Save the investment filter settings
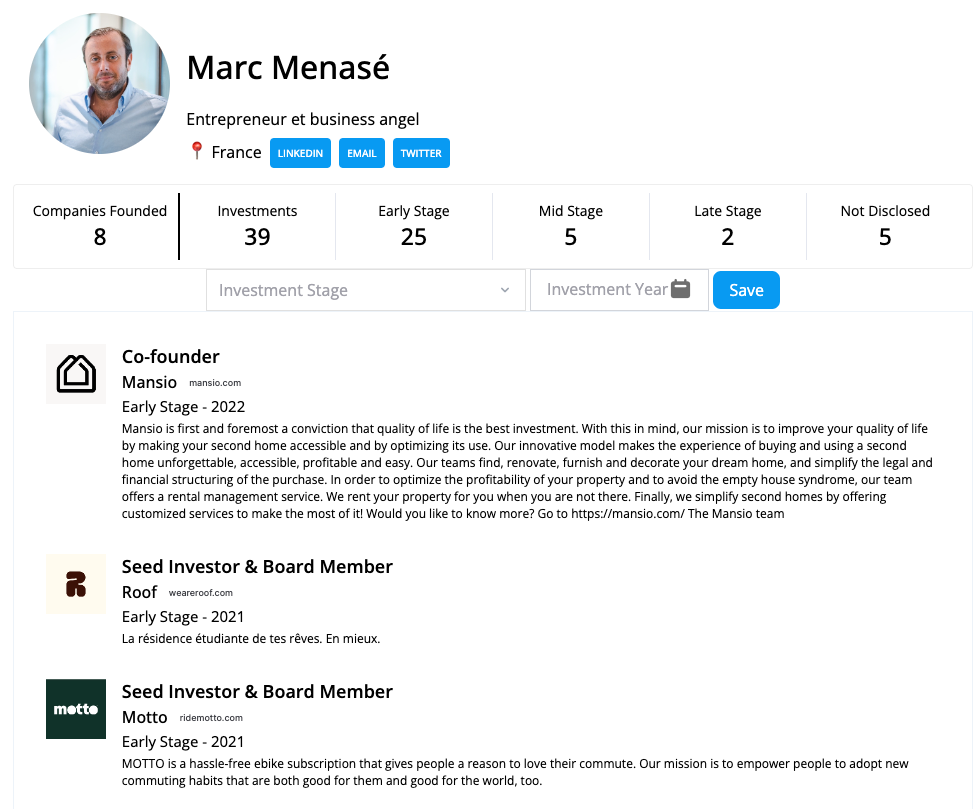This screenshot has width=980, height=809. pyautogui.click(x=746, y=290)
